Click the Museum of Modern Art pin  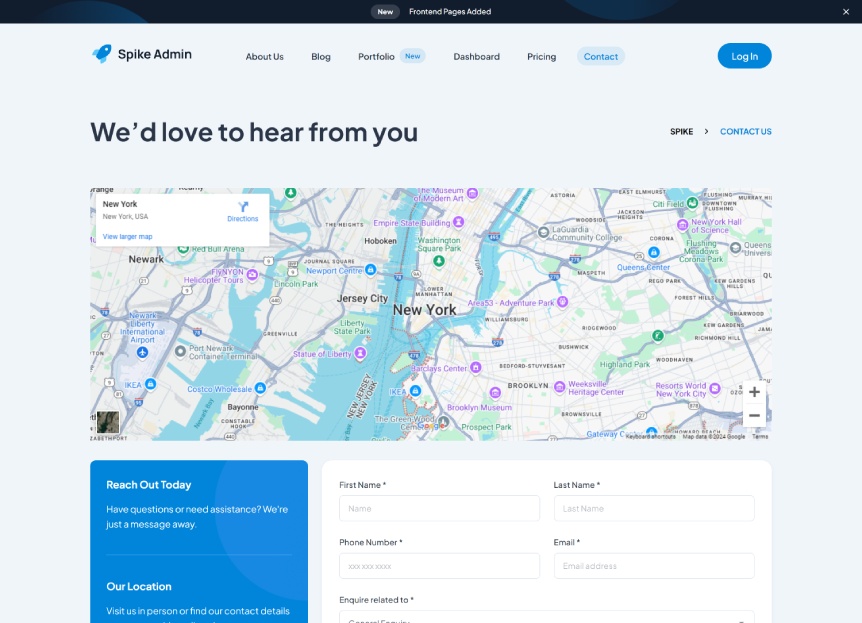(x=472, y=194)
